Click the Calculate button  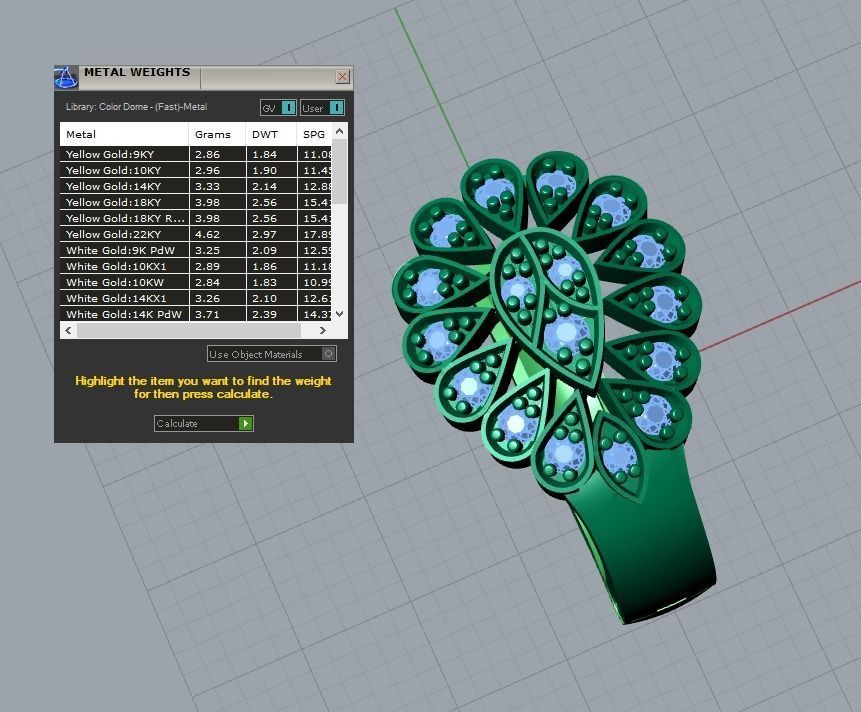tap(204, 423)
